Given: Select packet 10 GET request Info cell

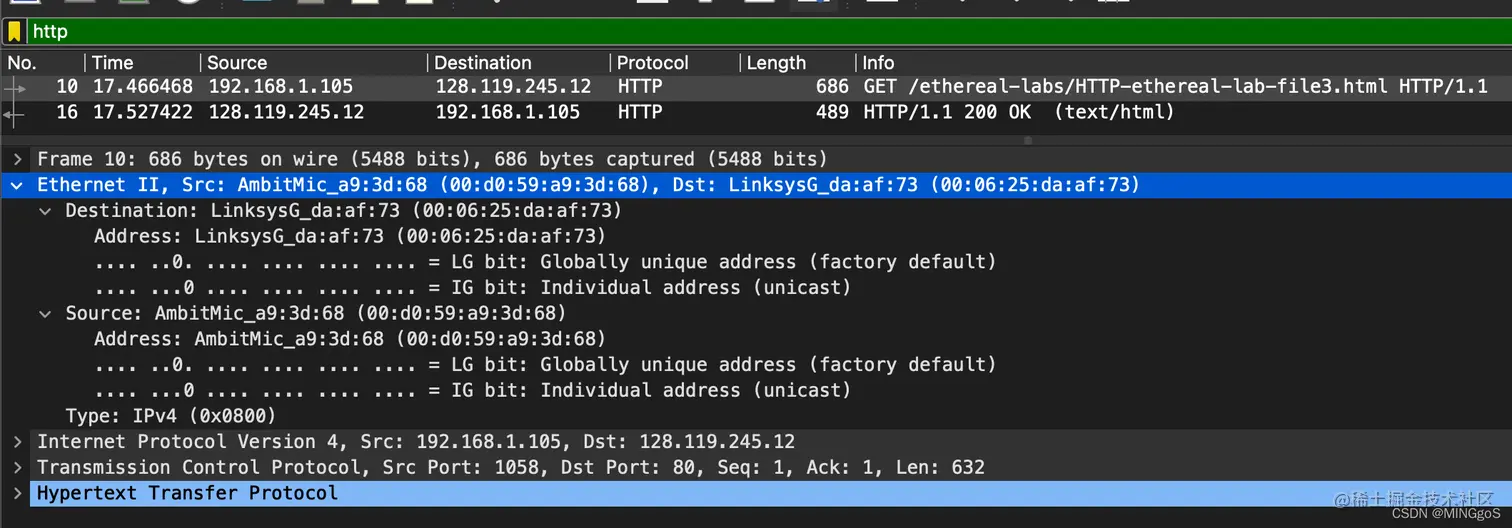Looking at the screenshot, I should (1175, 87).
